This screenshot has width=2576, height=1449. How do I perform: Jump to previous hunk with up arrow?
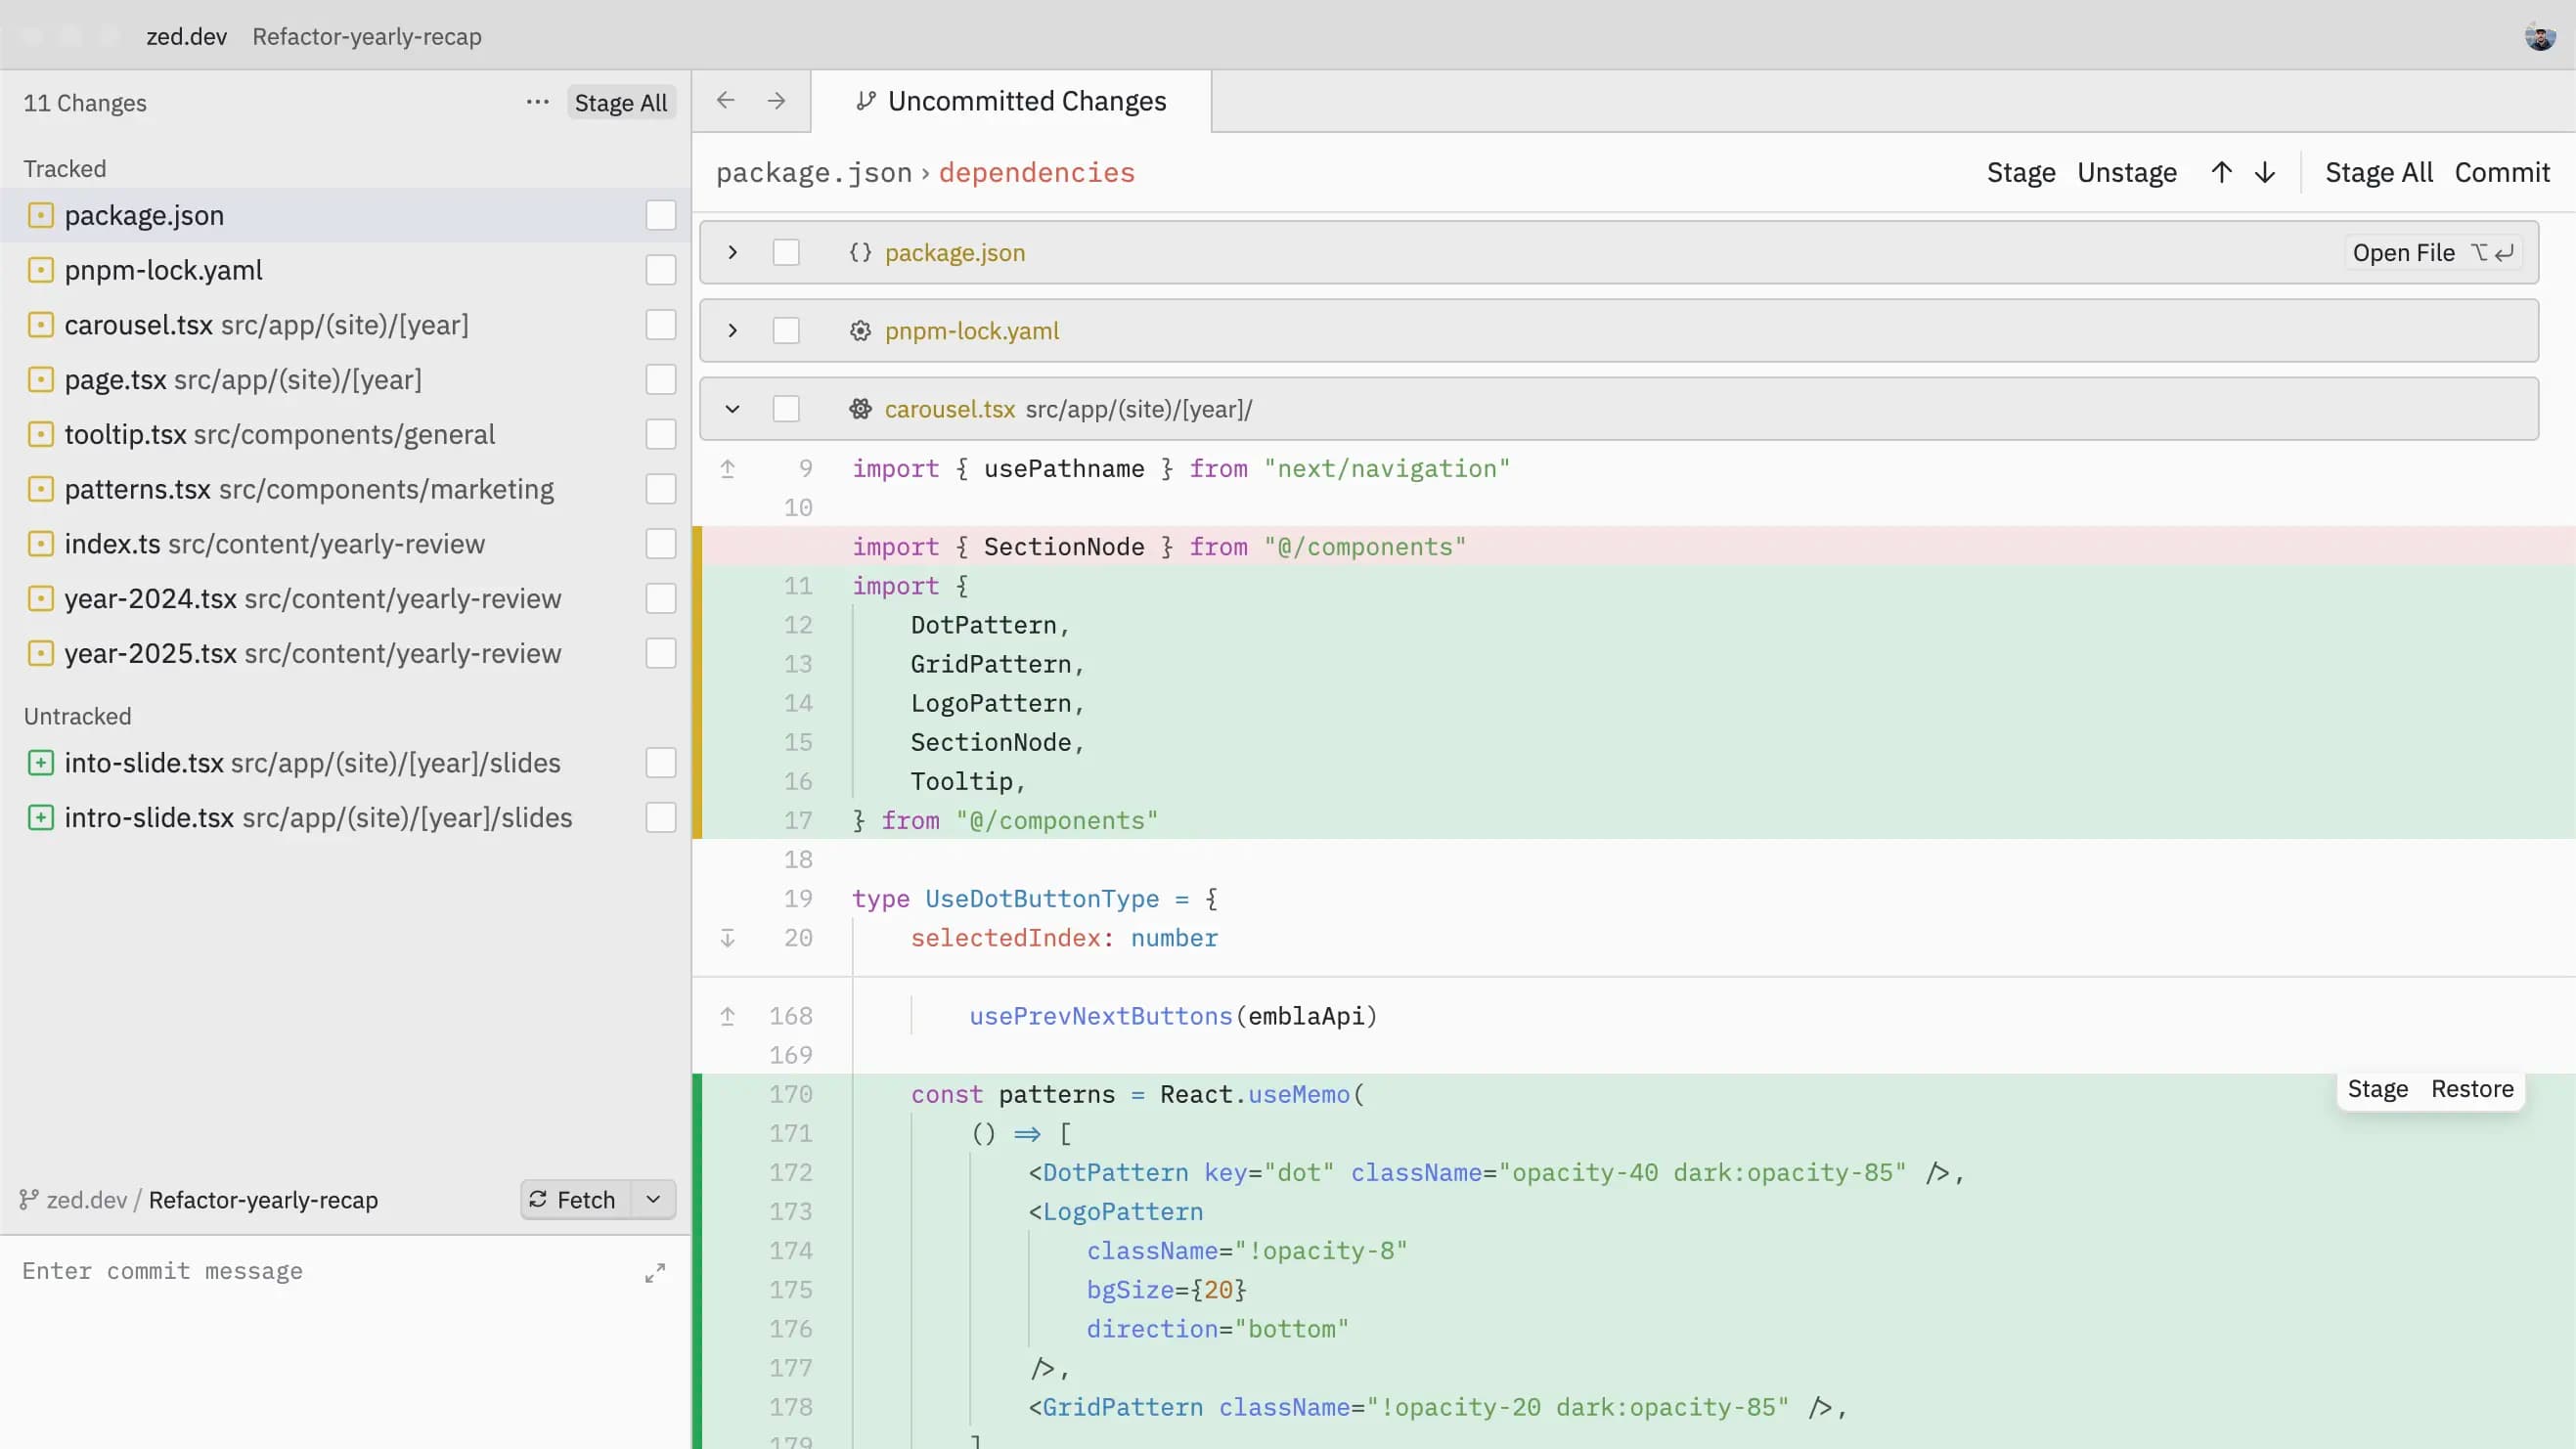(2221, 172)
